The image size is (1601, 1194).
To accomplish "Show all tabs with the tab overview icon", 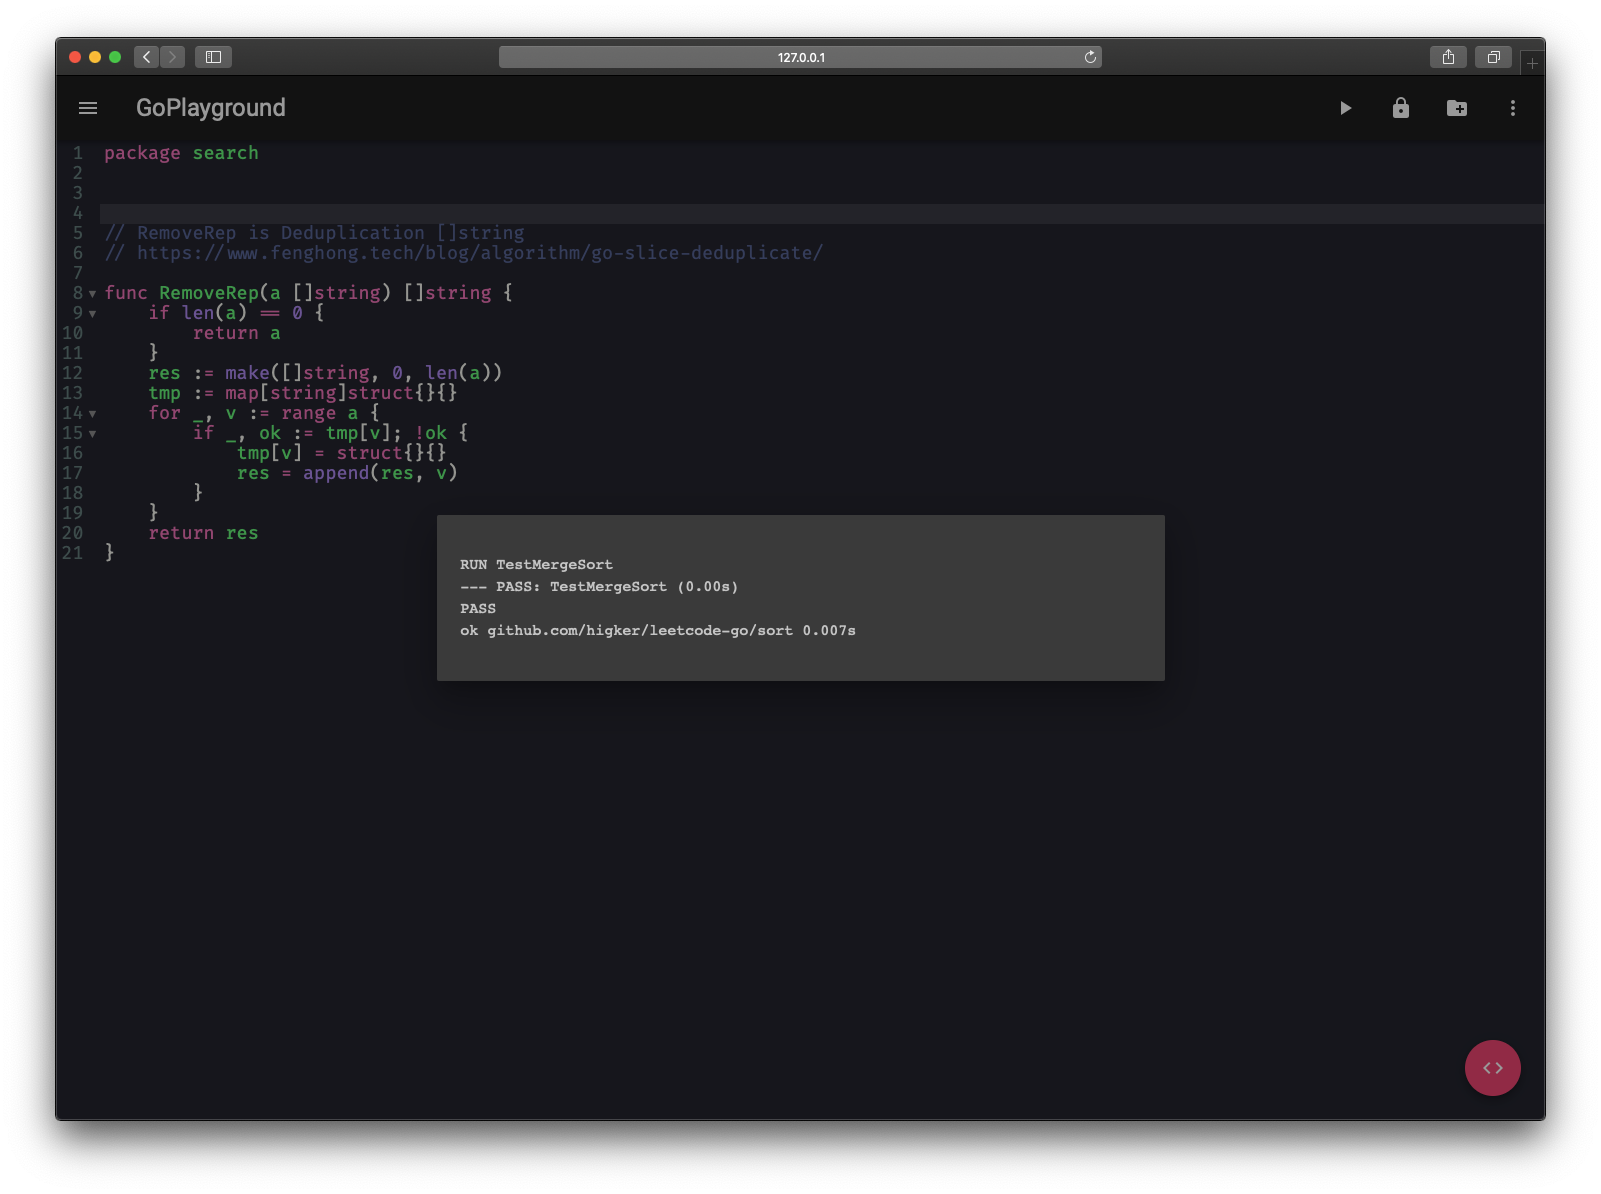I will pos(1493,57).
